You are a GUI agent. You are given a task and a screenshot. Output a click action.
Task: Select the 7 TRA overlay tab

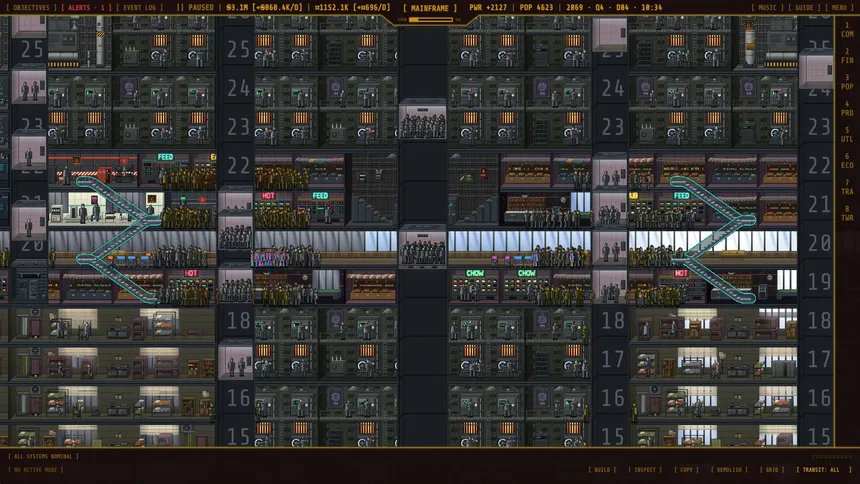847,187
